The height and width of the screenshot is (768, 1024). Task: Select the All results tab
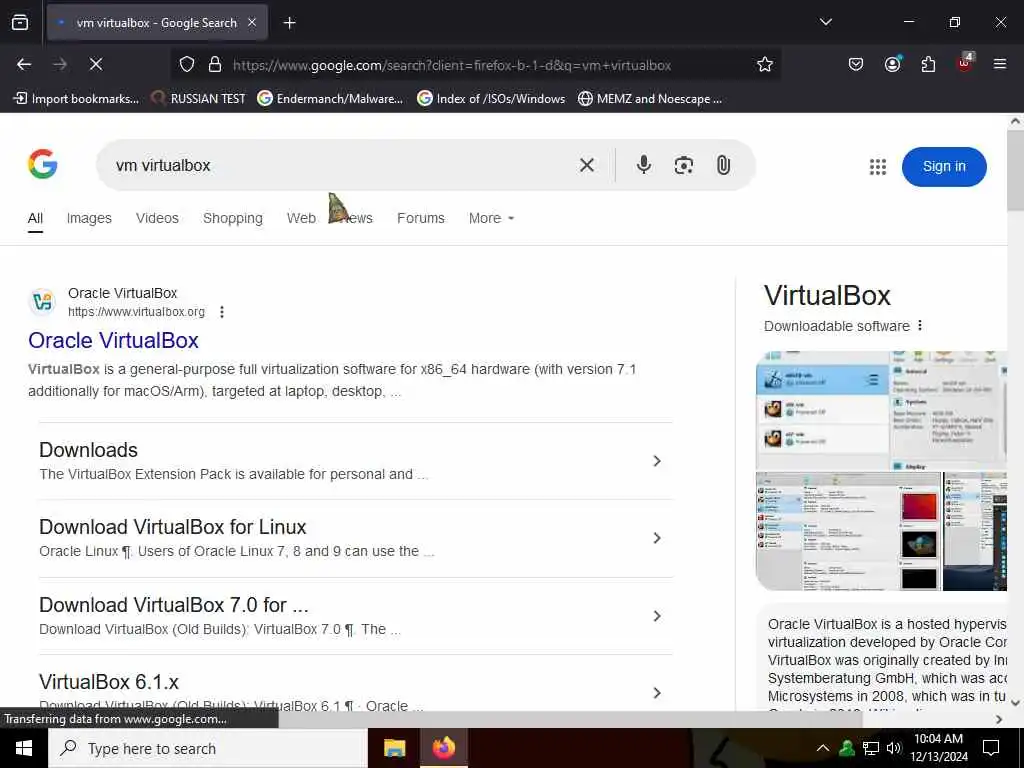[x=35, y=219]
